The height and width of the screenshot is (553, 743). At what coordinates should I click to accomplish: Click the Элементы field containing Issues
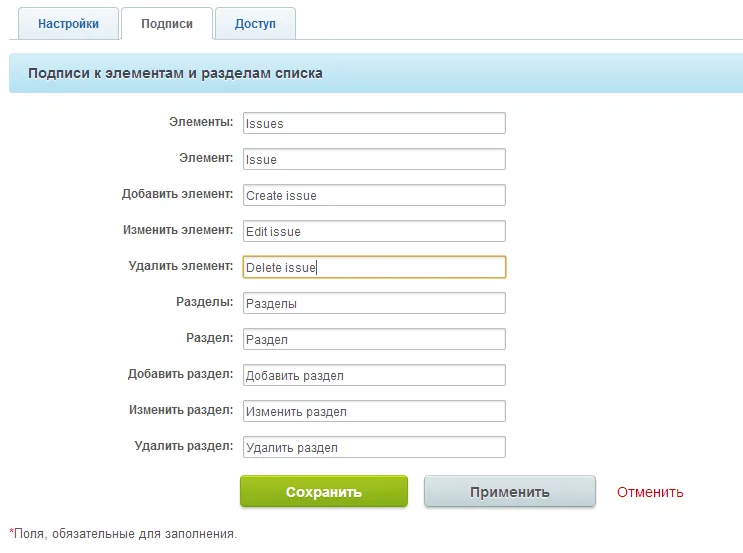point(374,123)
